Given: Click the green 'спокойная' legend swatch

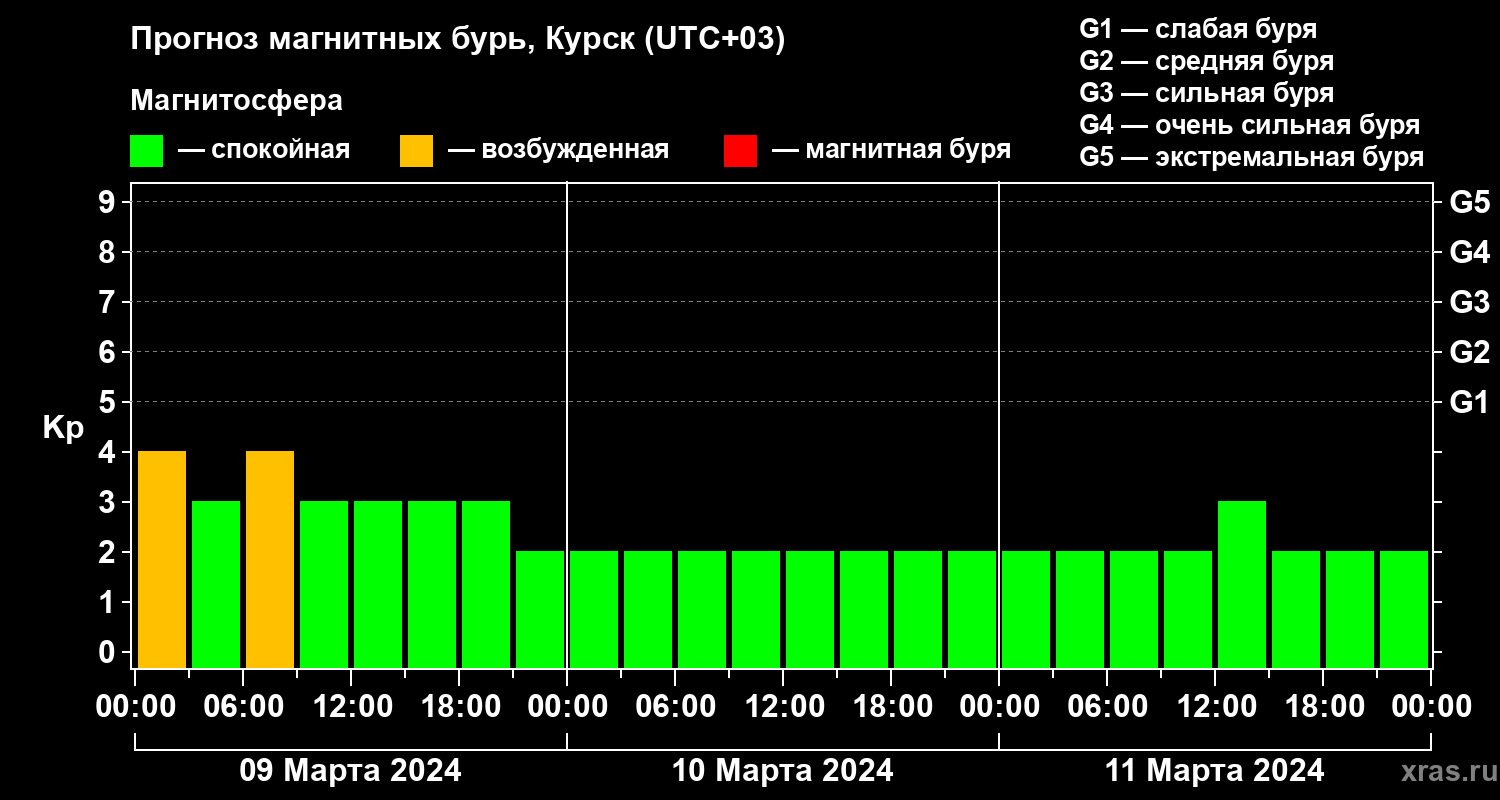Looking at the screenshot, I should coord(146,151).
